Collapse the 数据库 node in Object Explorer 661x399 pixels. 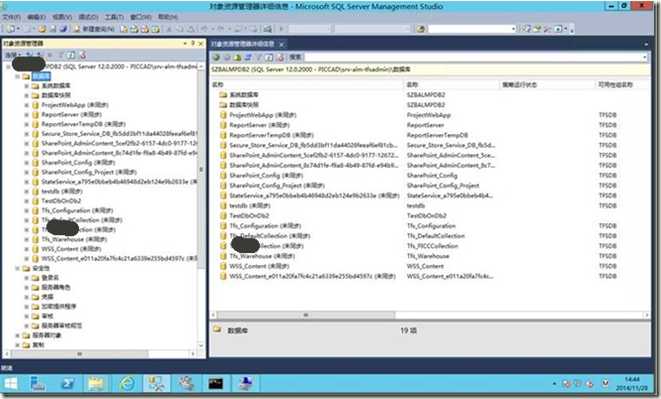(x=17, y=76)
